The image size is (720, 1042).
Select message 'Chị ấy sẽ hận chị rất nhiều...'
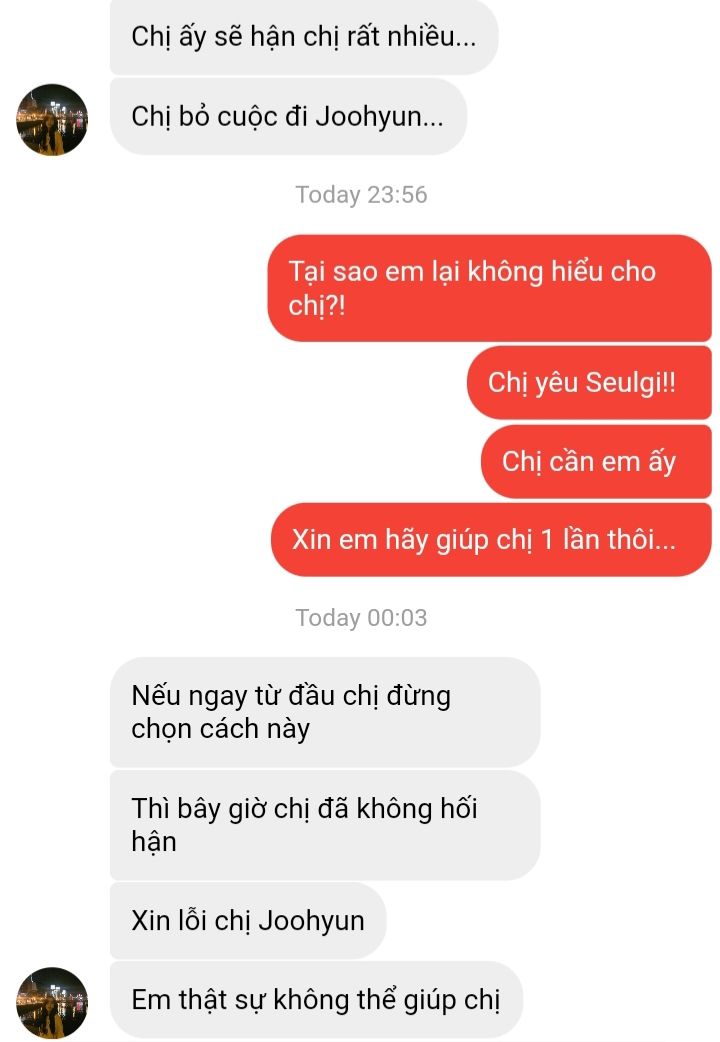click(304, 37)
